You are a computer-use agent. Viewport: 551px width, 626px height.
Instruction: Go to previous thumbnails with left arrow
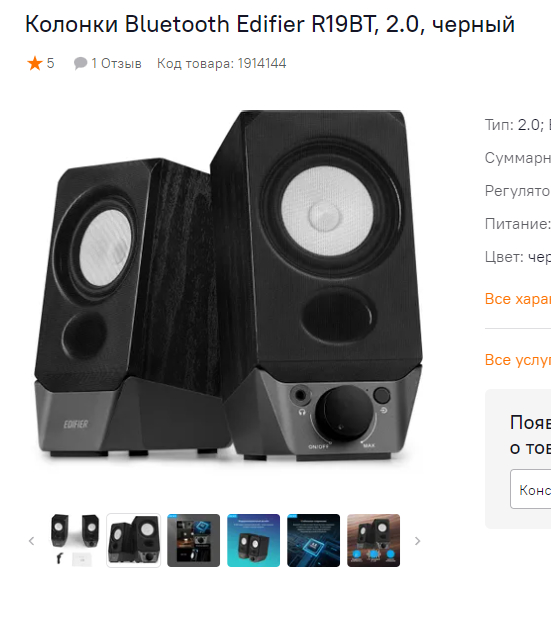pyautogui.click(x=32, y=541)
